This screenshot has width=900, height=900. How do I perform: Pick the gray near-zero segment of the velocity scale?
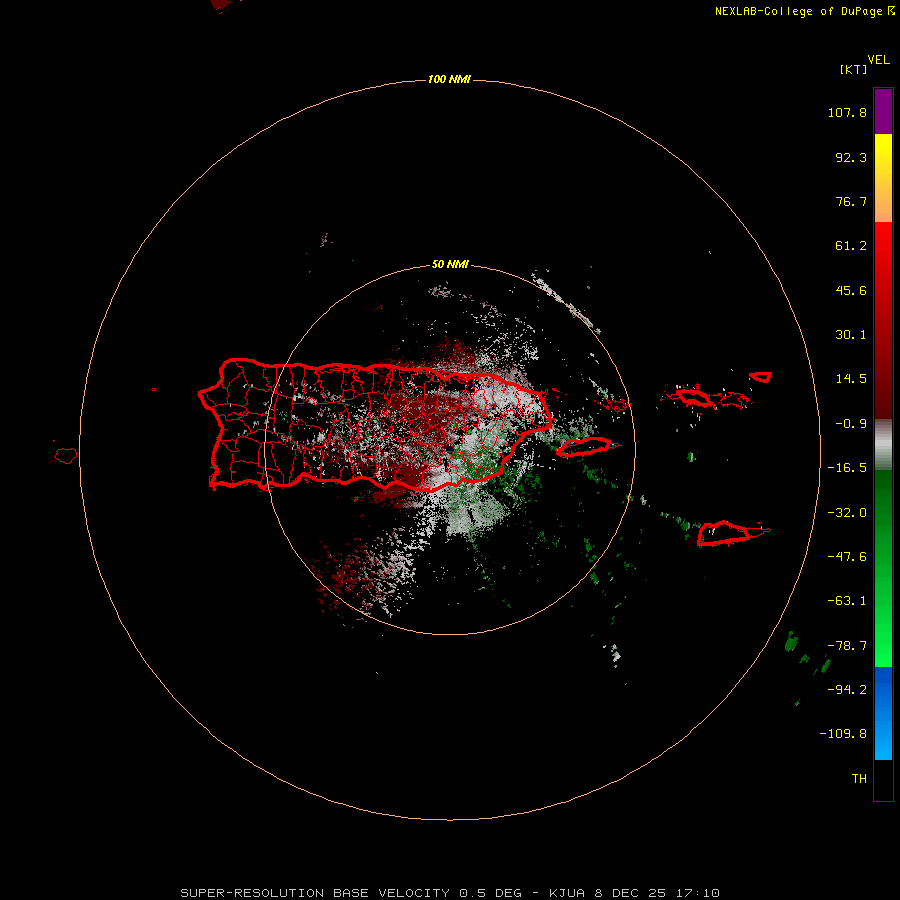pos(883,445)
